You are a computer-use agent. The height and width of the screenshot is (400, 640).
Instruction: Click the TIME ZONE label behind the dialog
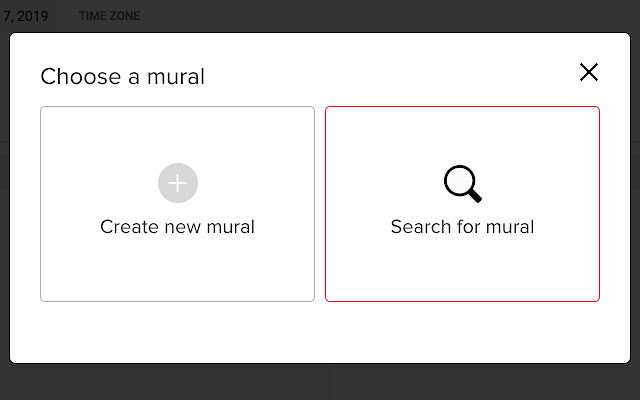coord(109,16)
